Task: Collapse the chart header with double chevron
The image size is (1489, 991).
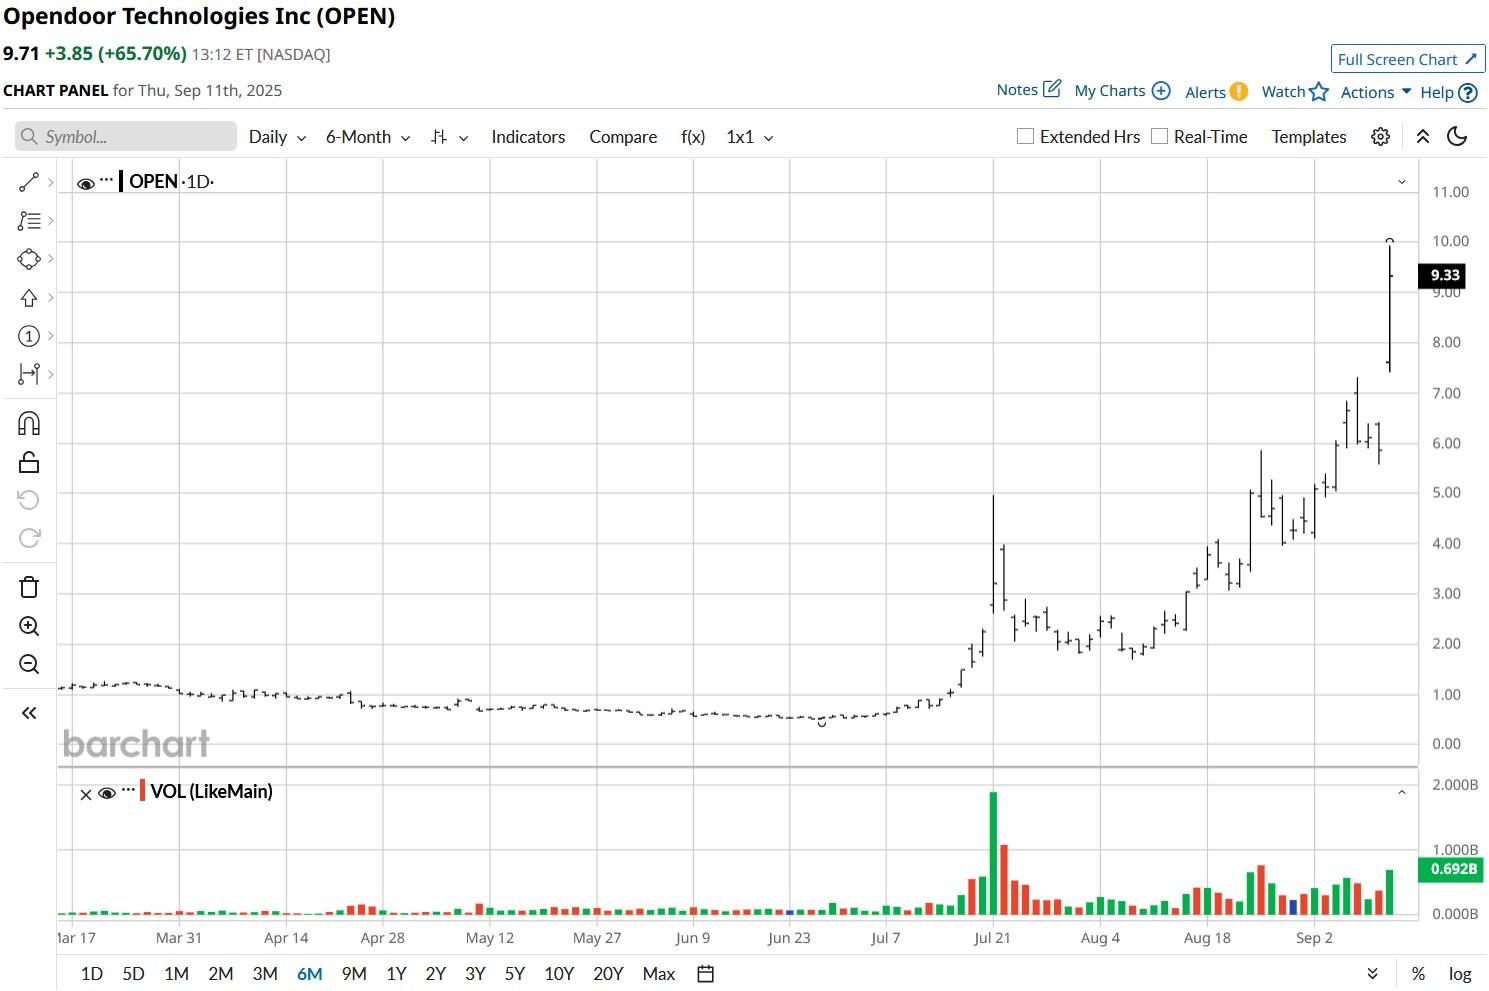Action: tap(1422, 137)
